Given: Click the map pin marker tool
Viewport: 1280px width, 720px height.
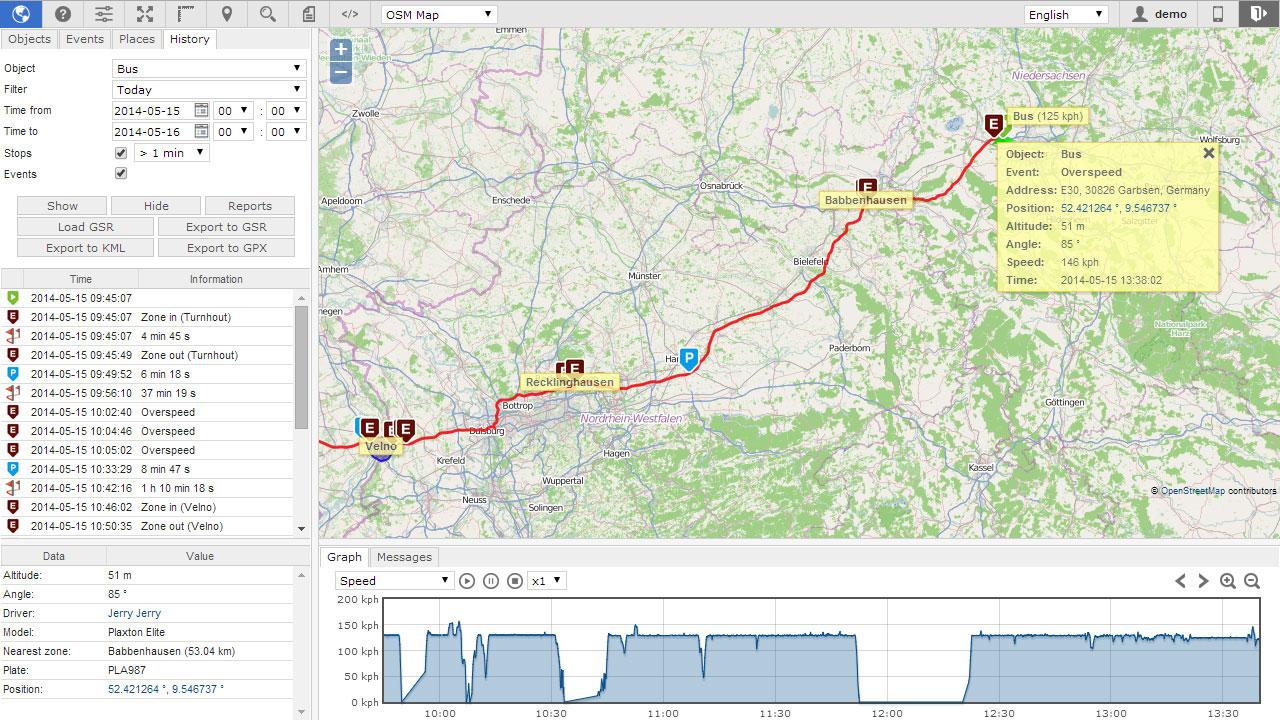Looking at the screenshot, I should pyautogui.click(x=227, y=14).
